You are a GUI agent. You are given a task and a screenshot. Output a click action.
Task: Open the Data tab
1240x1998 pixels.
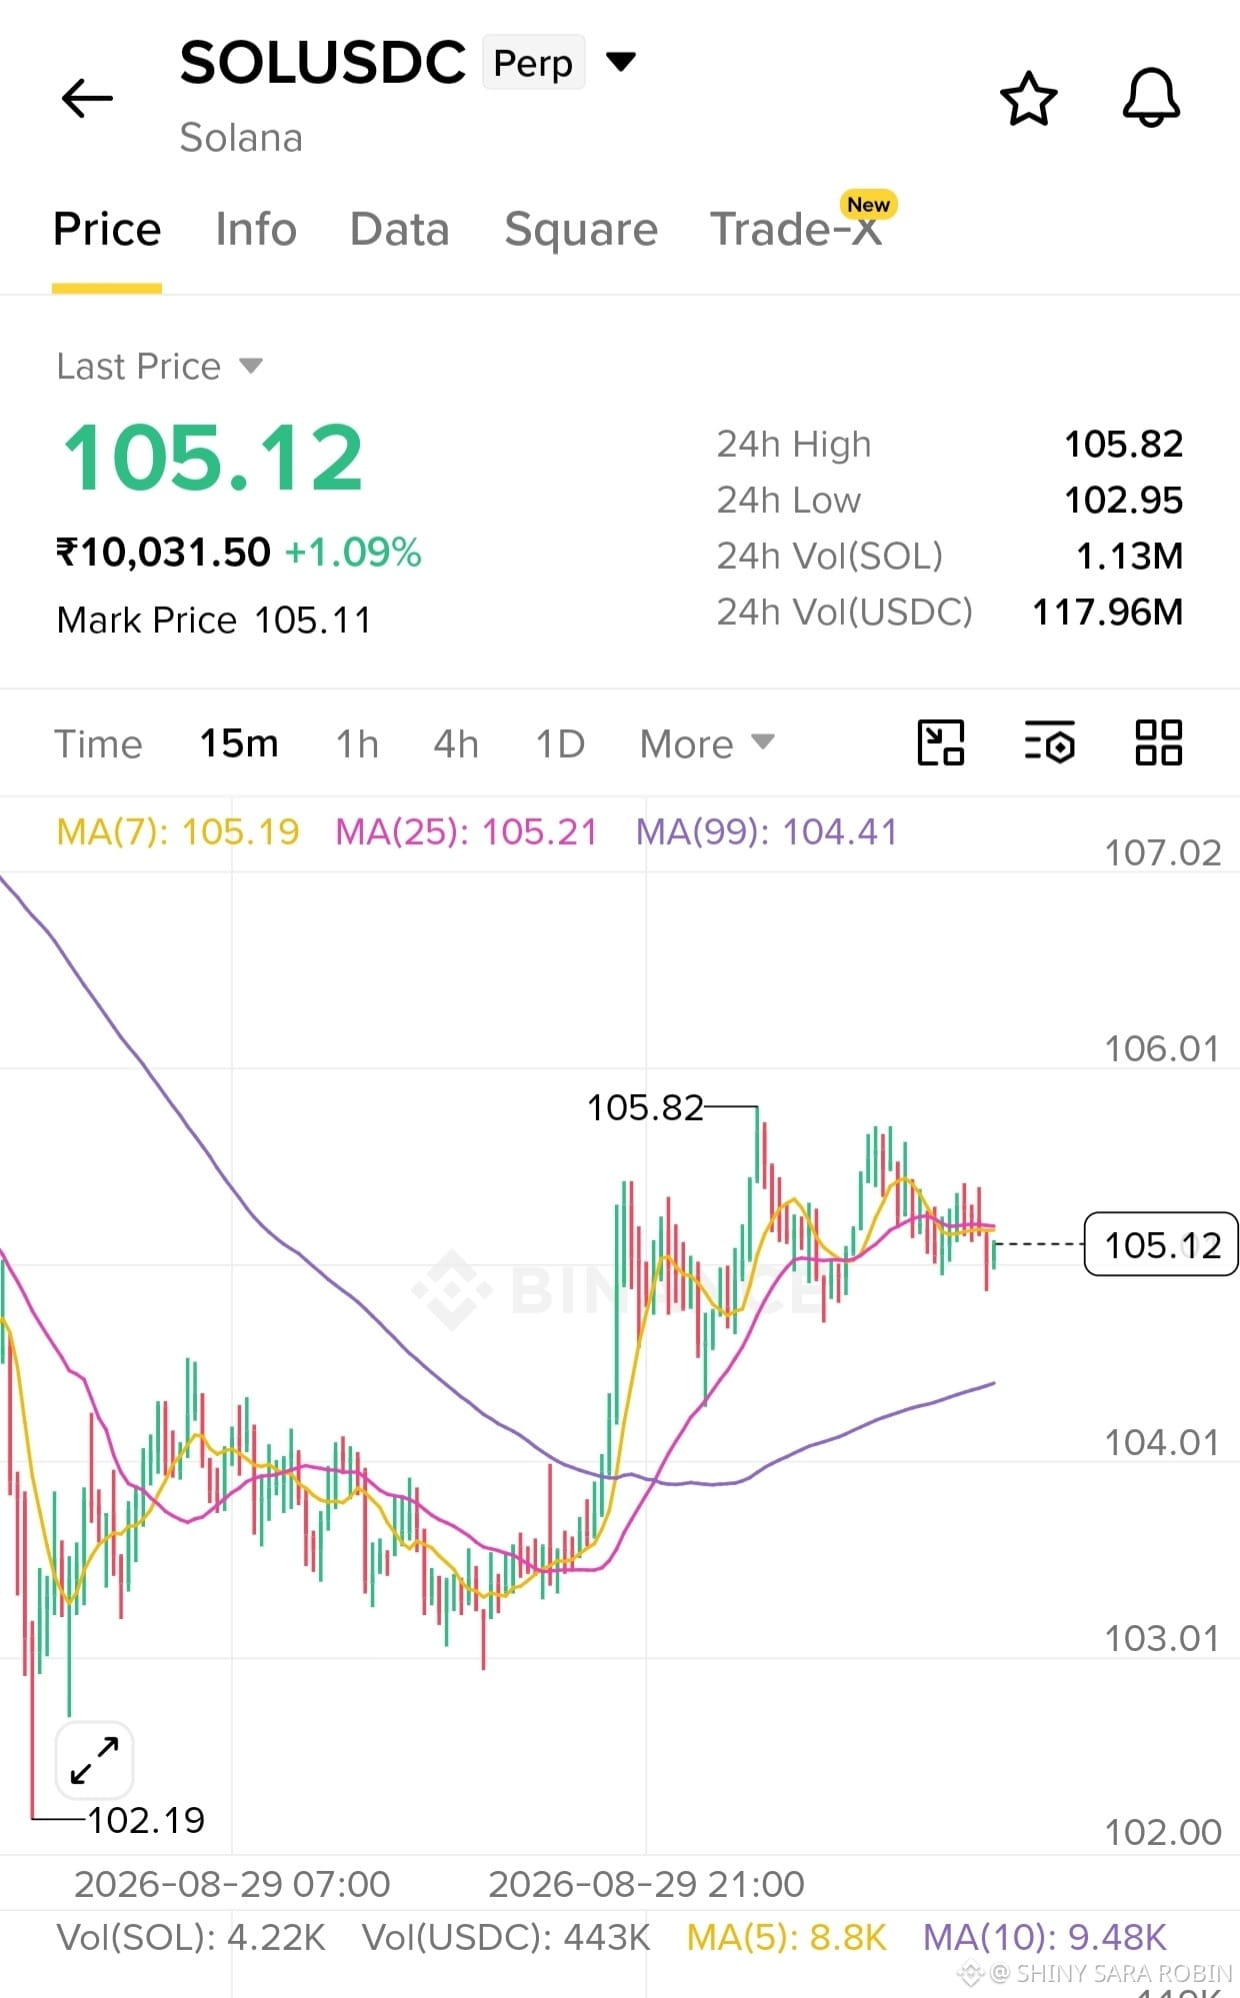(399, 229)
